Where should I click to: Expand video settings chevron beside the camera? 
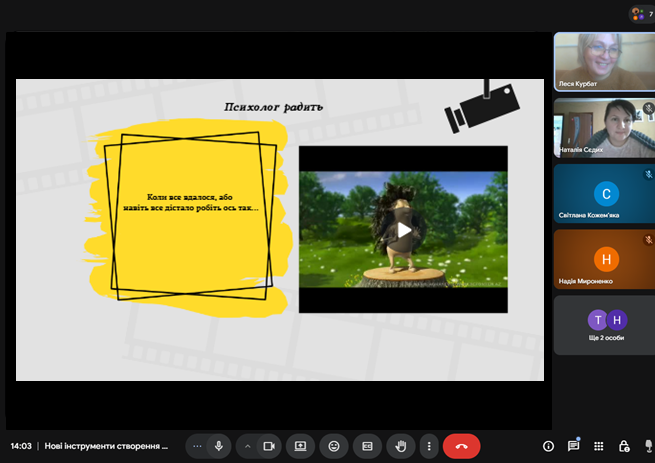point(247,446)
